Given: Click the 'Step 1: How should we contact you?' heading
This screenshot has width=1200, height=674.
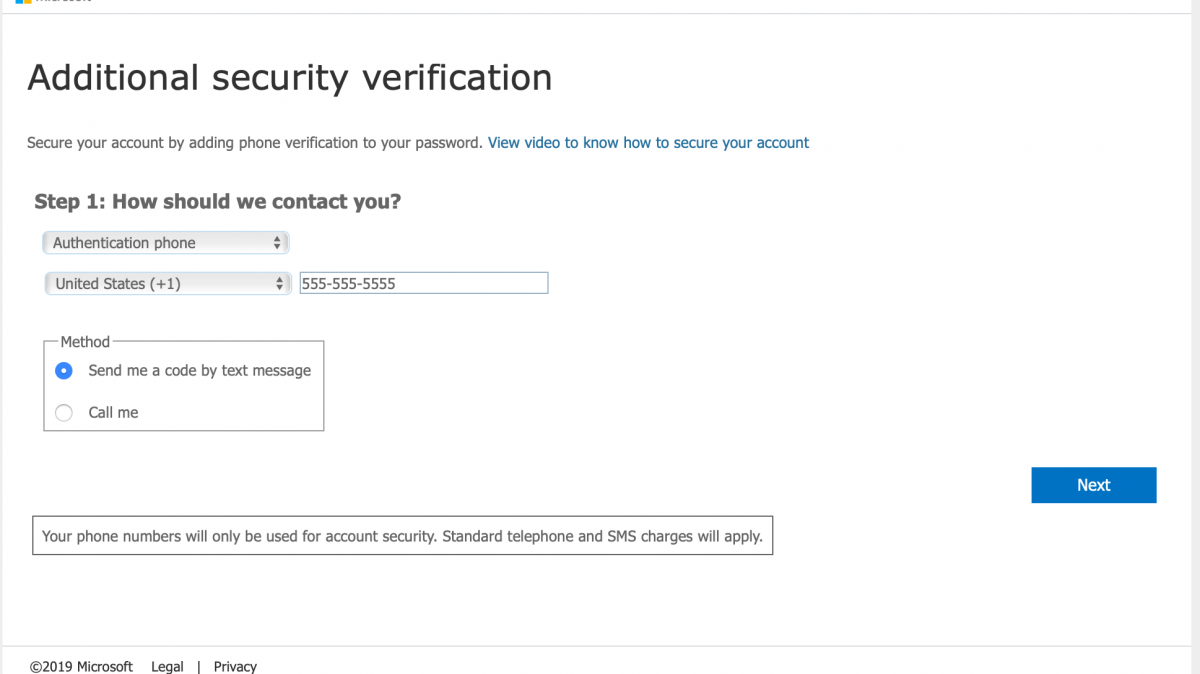Looking at the screenshot, I should pyautogui.click(x=217, y=202).
